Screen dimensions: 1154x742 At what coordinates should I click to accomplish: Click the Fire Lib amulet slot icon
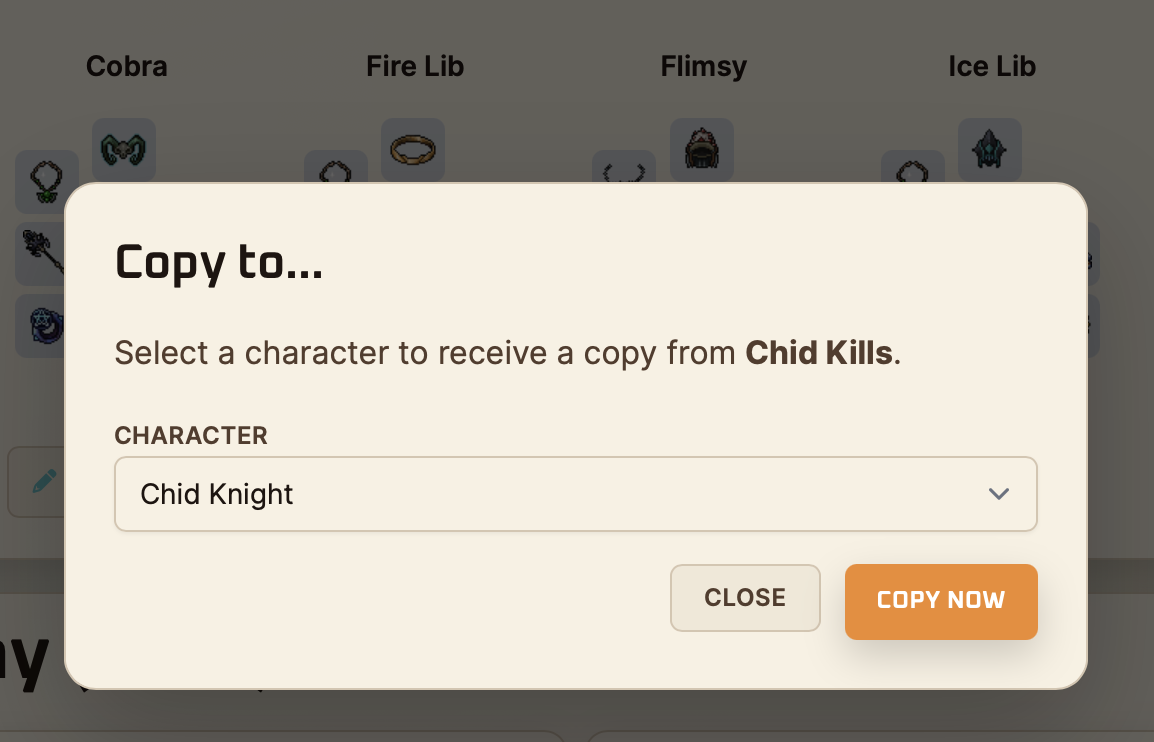tap(336, 170)
